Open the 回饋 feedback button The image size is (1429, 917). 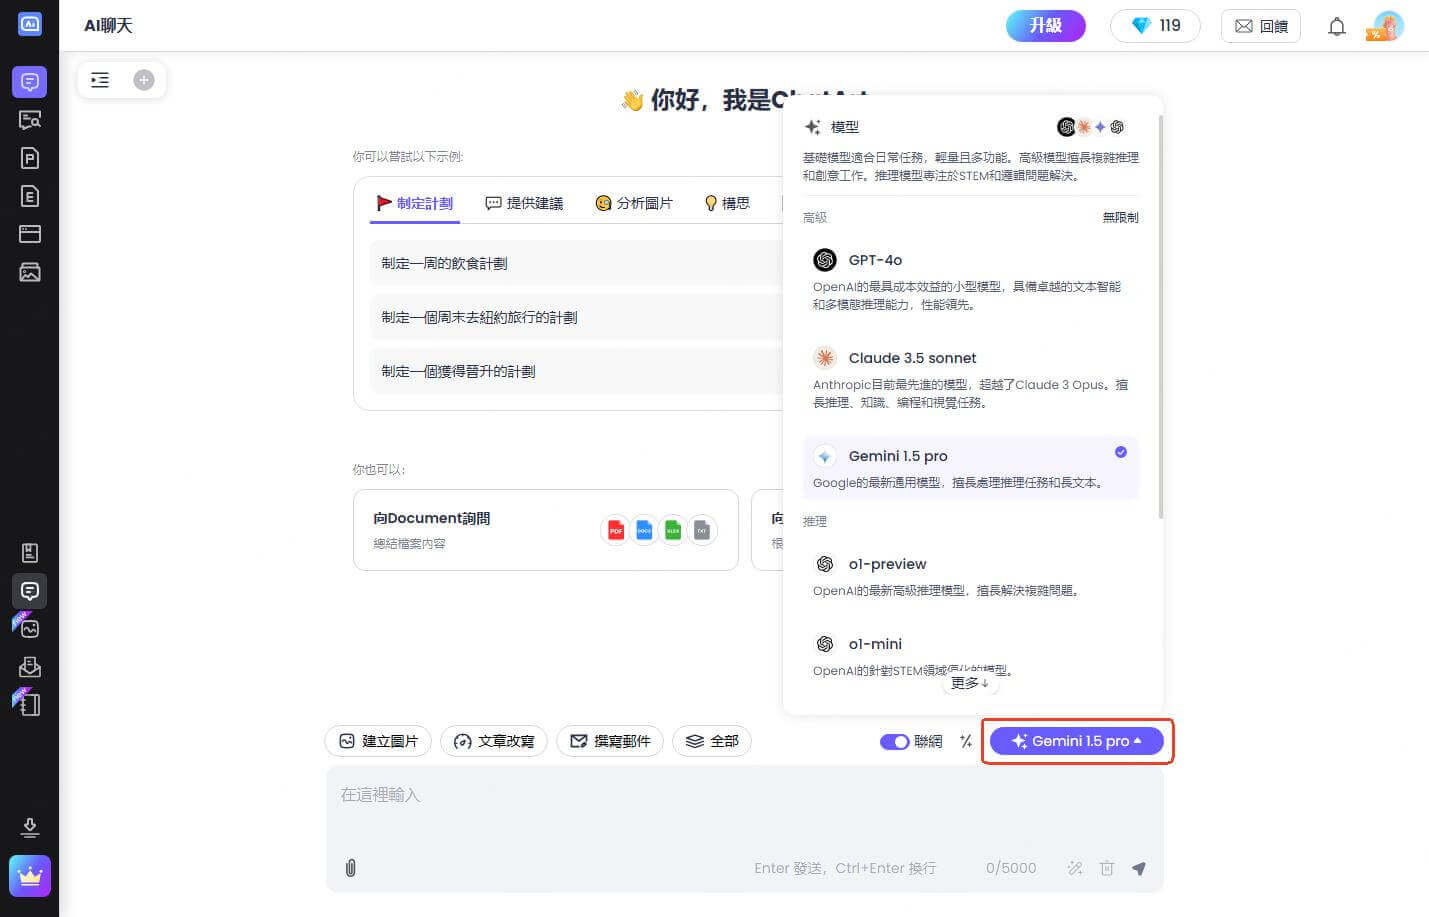[1261, 26]
